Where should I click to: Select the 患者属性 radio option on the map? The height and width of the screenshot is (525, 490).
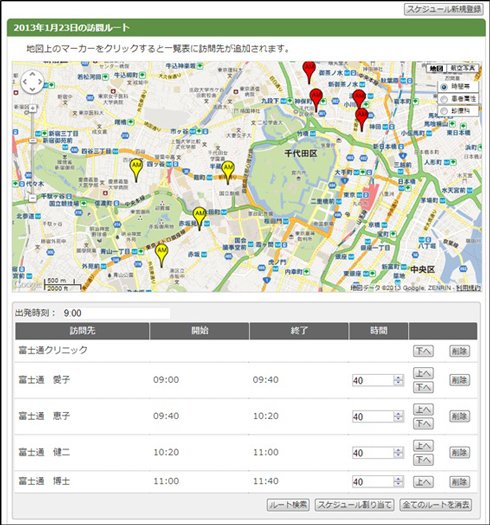(444, 99)
